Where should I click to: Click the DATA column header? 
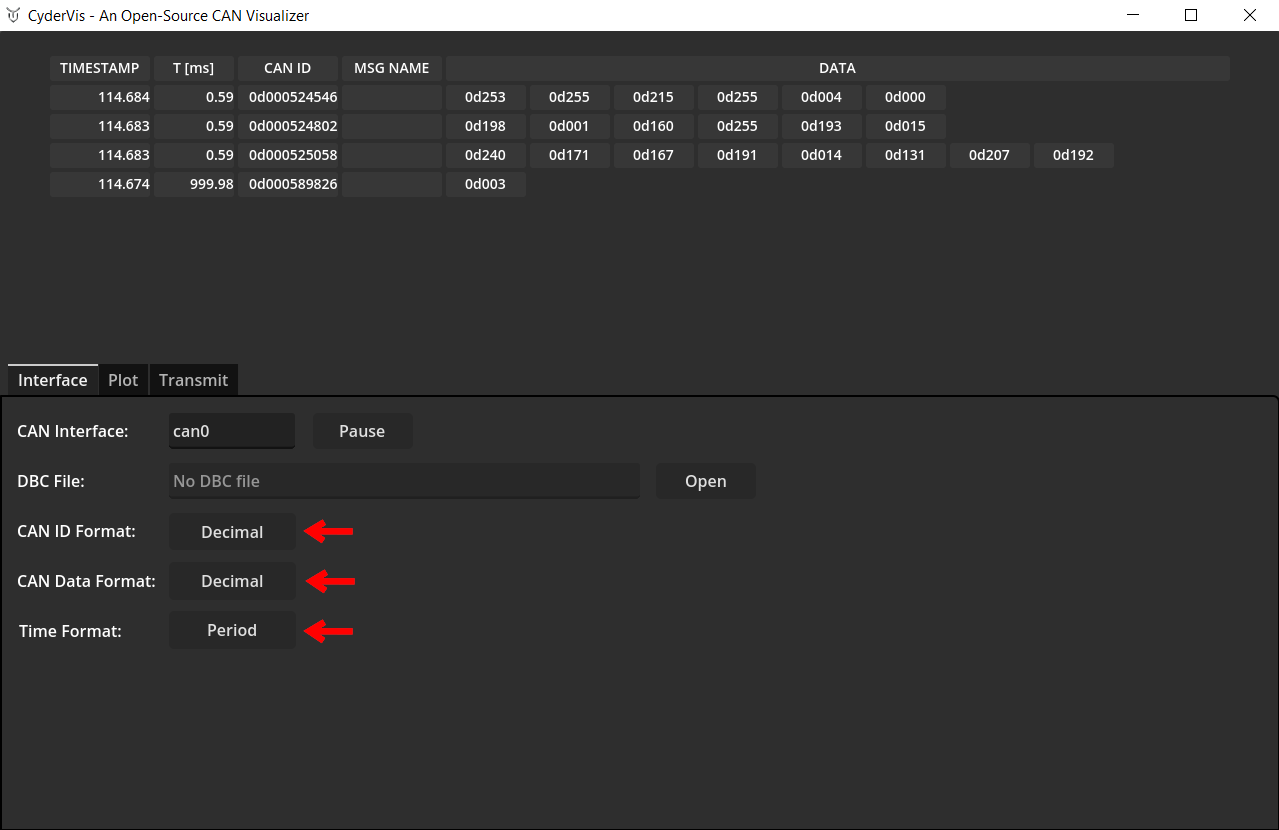[837, 68]
